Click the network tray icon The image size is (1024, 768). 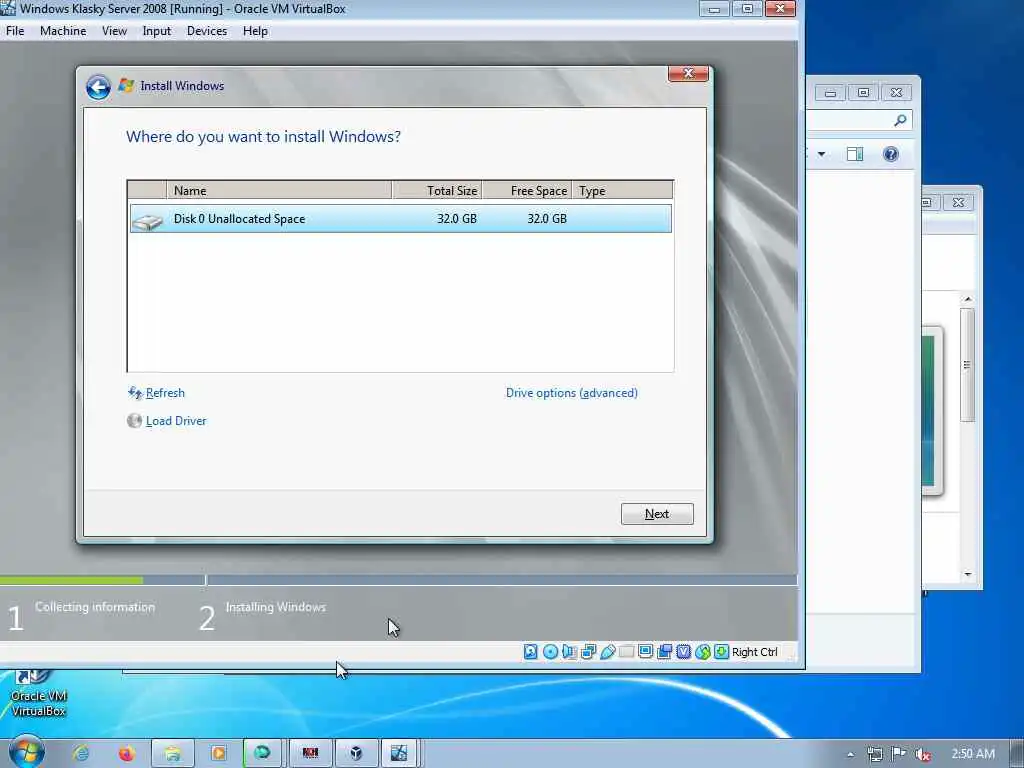(874, 754)
